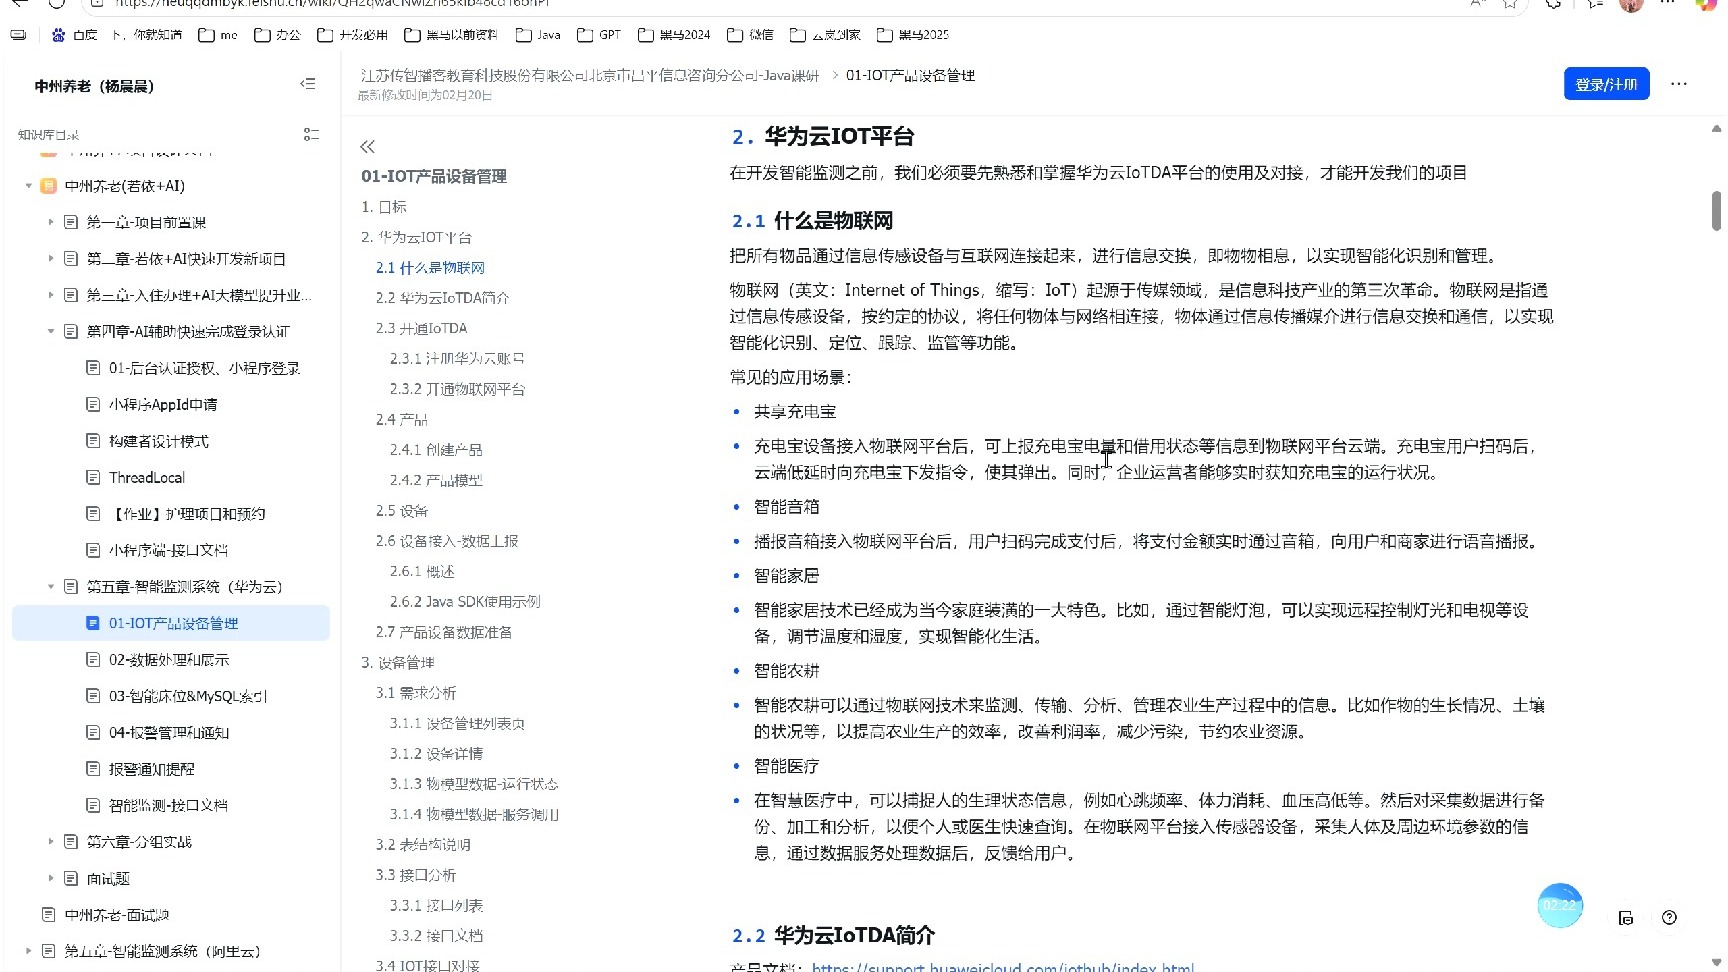Click the page vertical scrollbar thumb
1728x972 pixels.
pos(1716,211)
